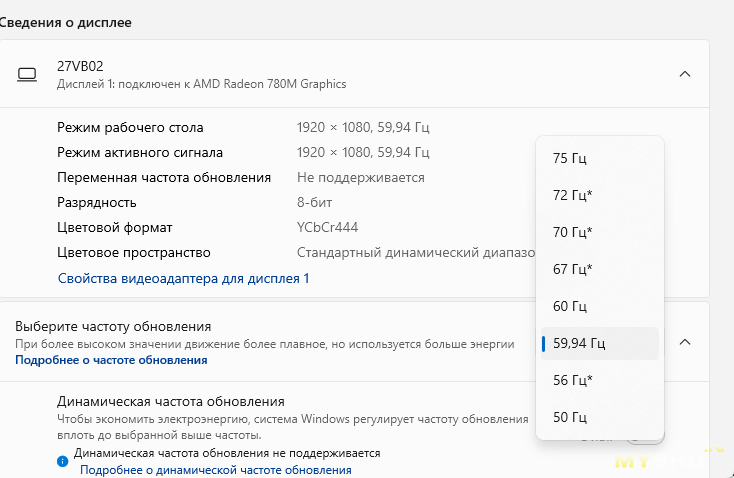Image resolution: width=734 pixels, height=478 pixels.
Task: Click the blue info icon about dynamic refresh rate
Action: 62,461
